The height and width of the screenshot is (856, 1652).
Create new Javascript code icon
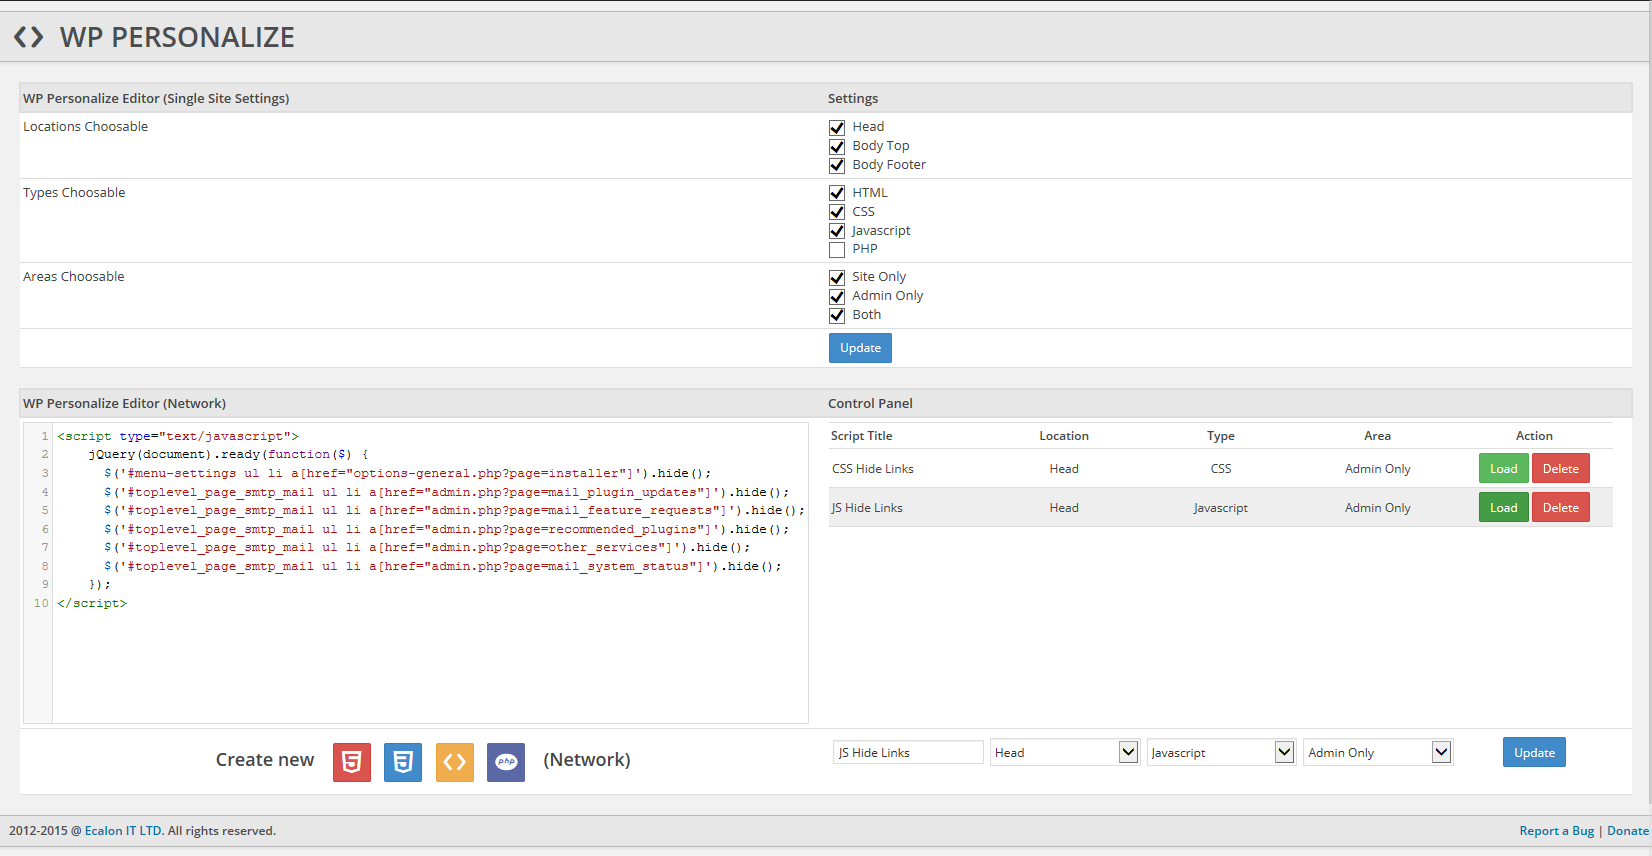(x=455, y=762)
